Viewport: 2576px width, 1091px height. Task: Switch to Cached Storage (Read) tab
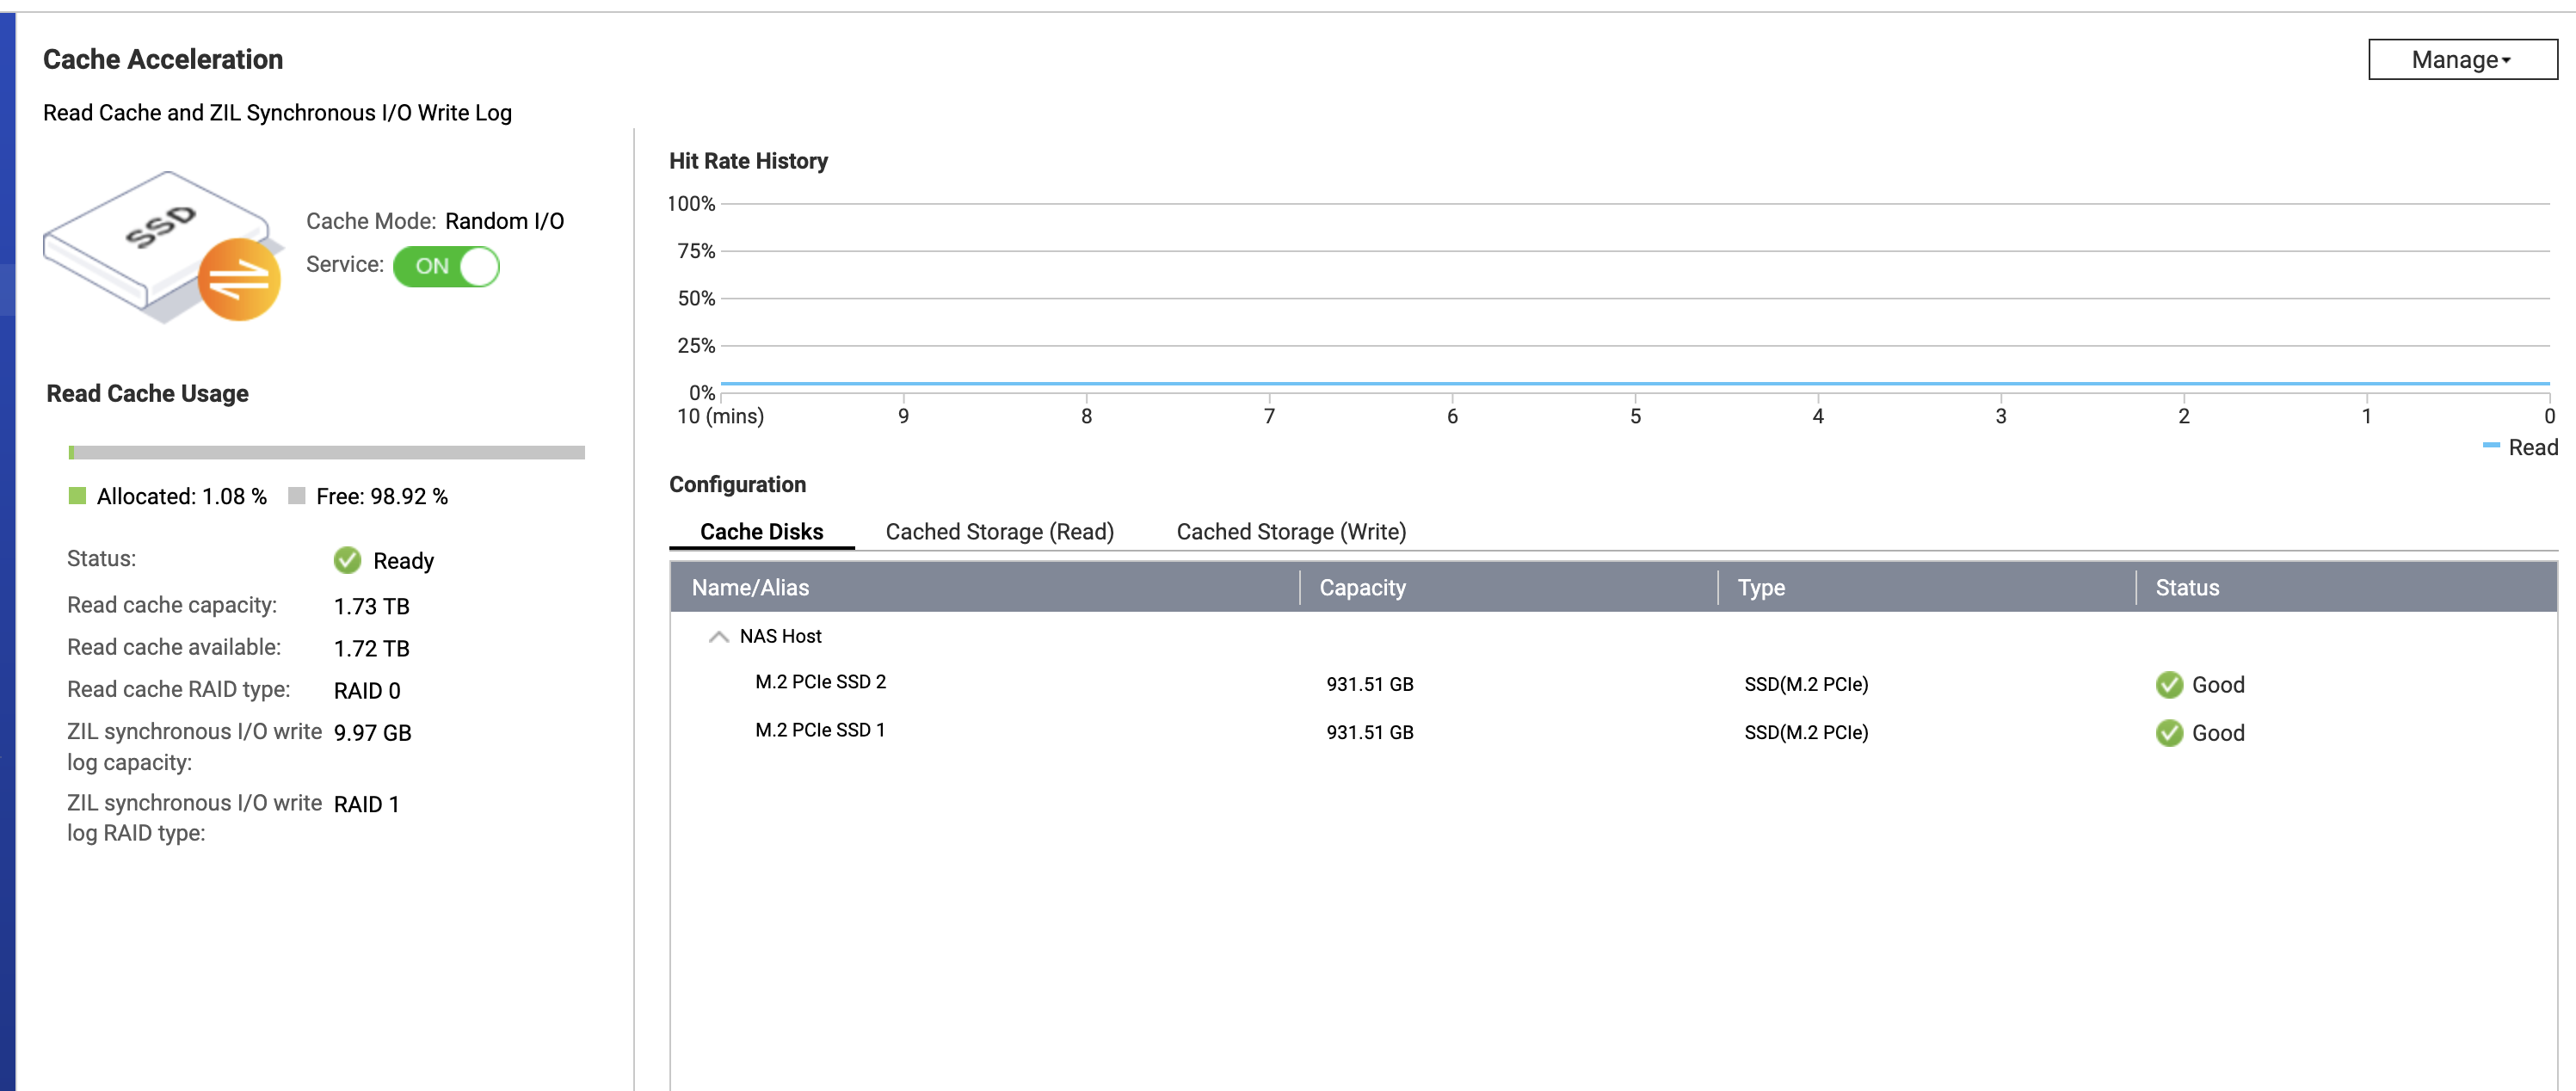(999, 532)
